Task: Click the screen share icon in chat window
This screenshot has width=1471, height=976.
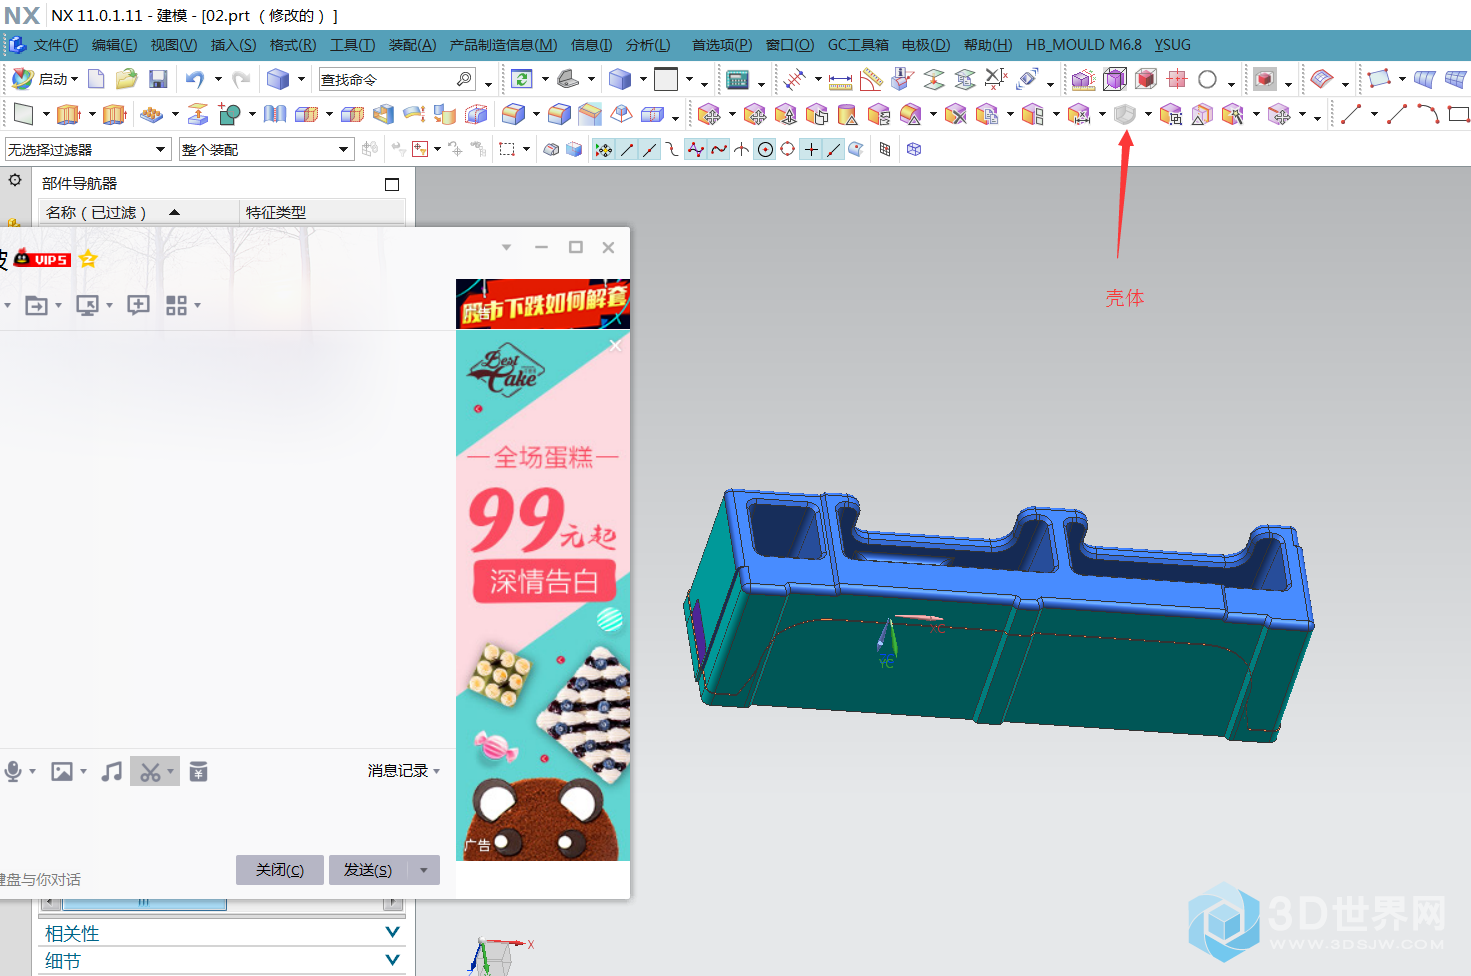Action: coord(88,305)
